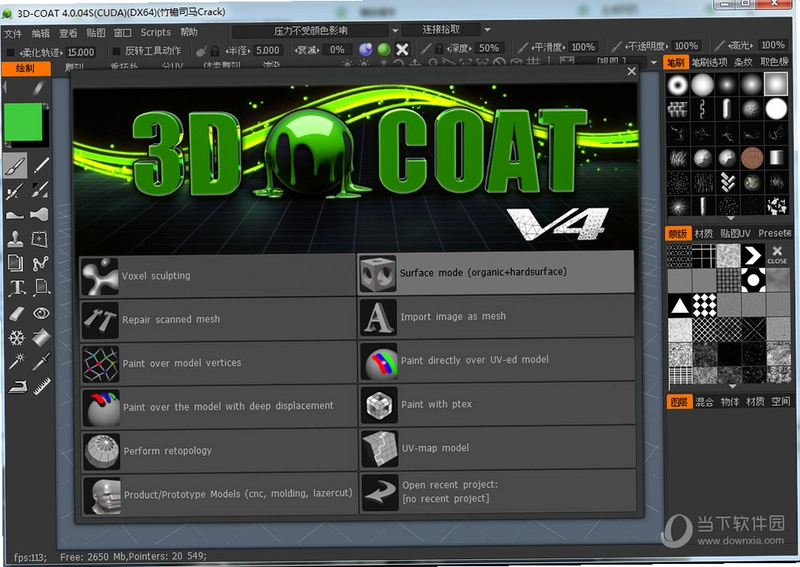Image resolution: width=800 pixels, height=567 pixels.
Task: Select the copy pages tool
Action: pyautogui.click(x=15, y=263)
